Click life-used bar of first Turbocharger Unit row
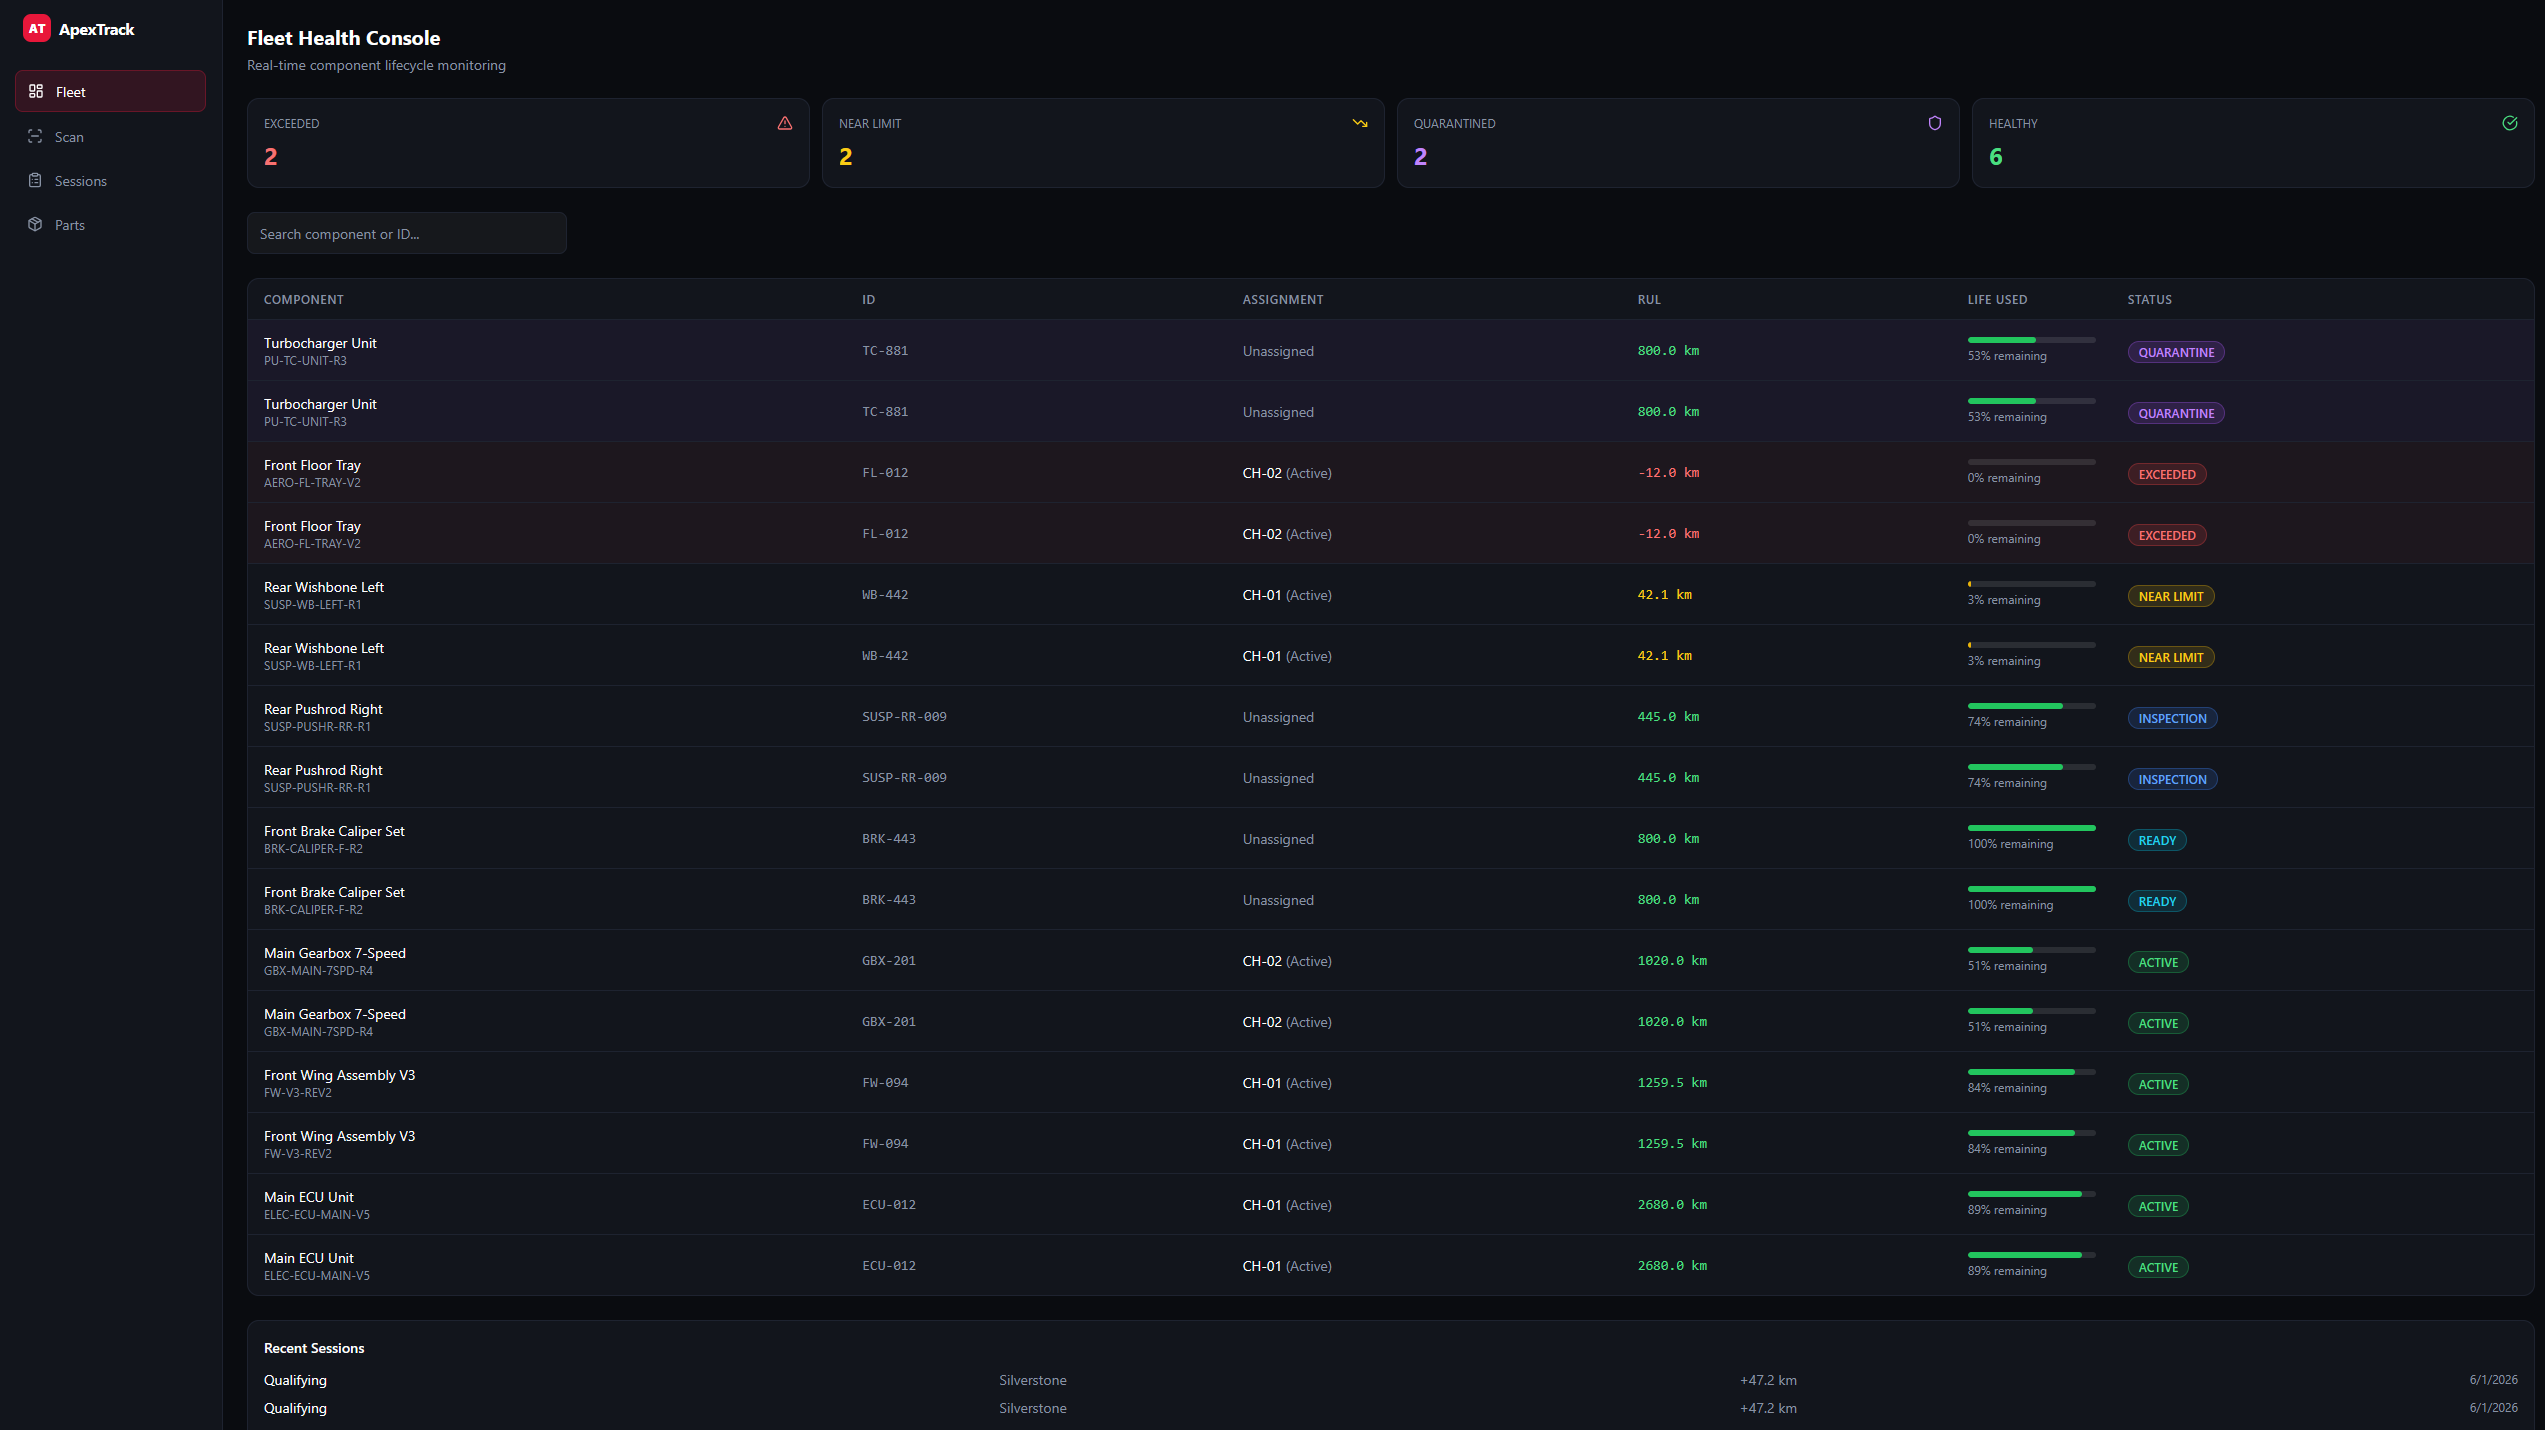 [x=2031, y=340]
